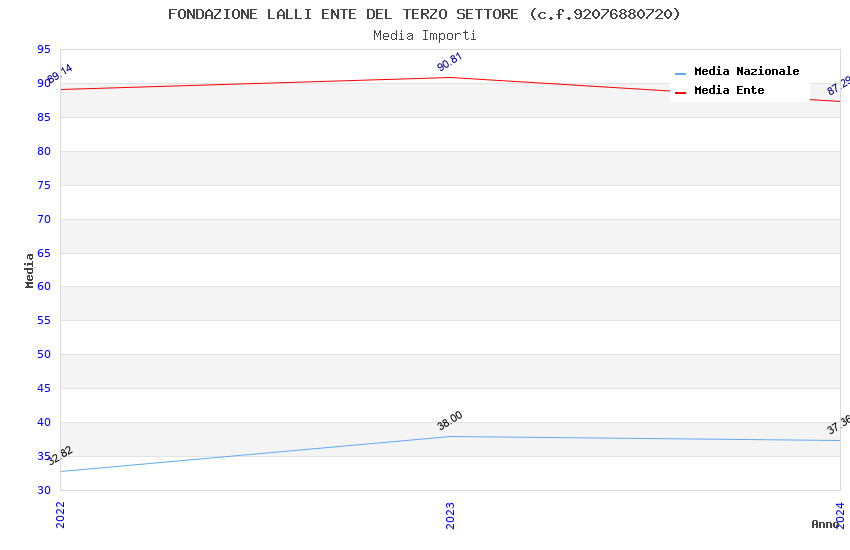Click the red Media Ente legend swatch
This screenshot has height=550, width=850.
click(x=680, y=93)
